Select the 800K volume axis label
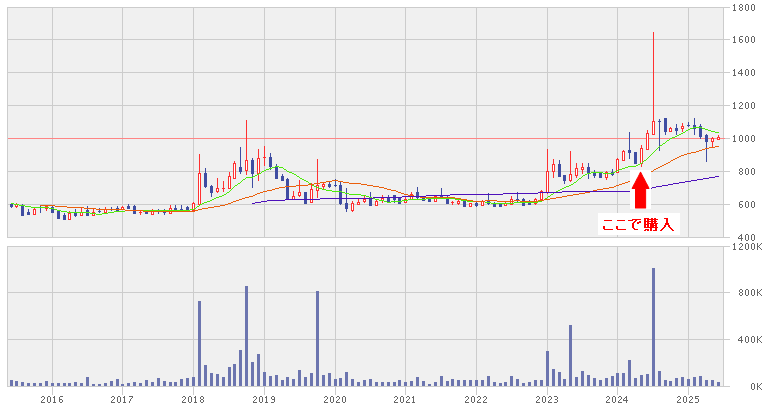Screen dimensions: 771x408 (x=749, y=293)
